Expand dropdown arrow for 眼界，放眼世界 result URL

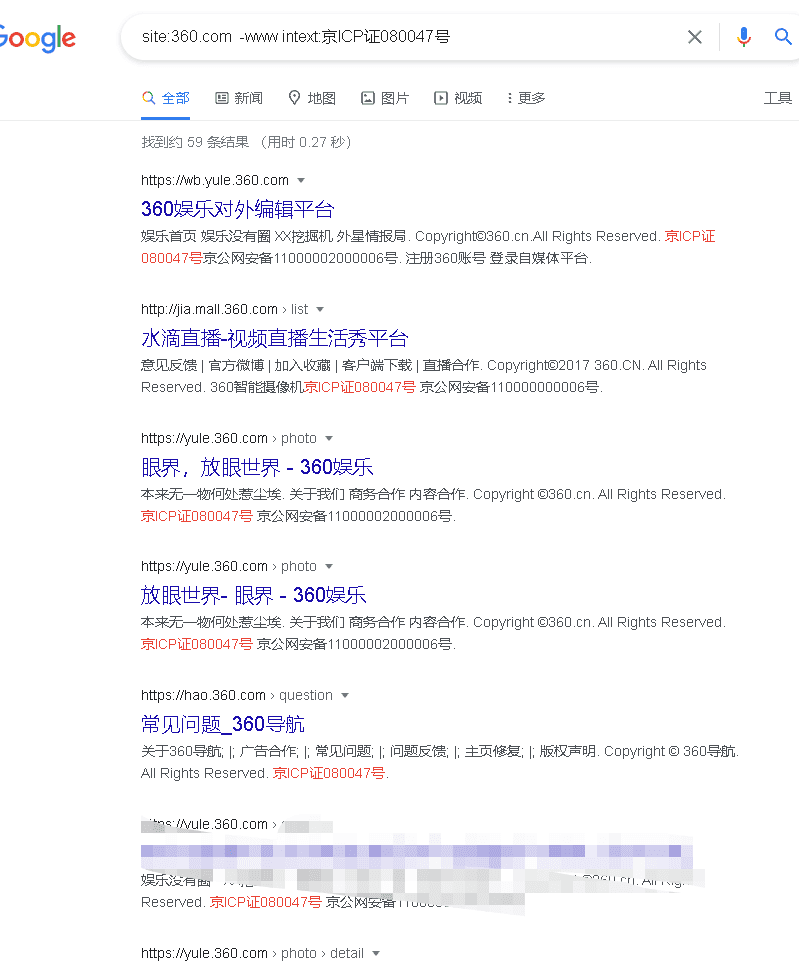pos(329,438)
